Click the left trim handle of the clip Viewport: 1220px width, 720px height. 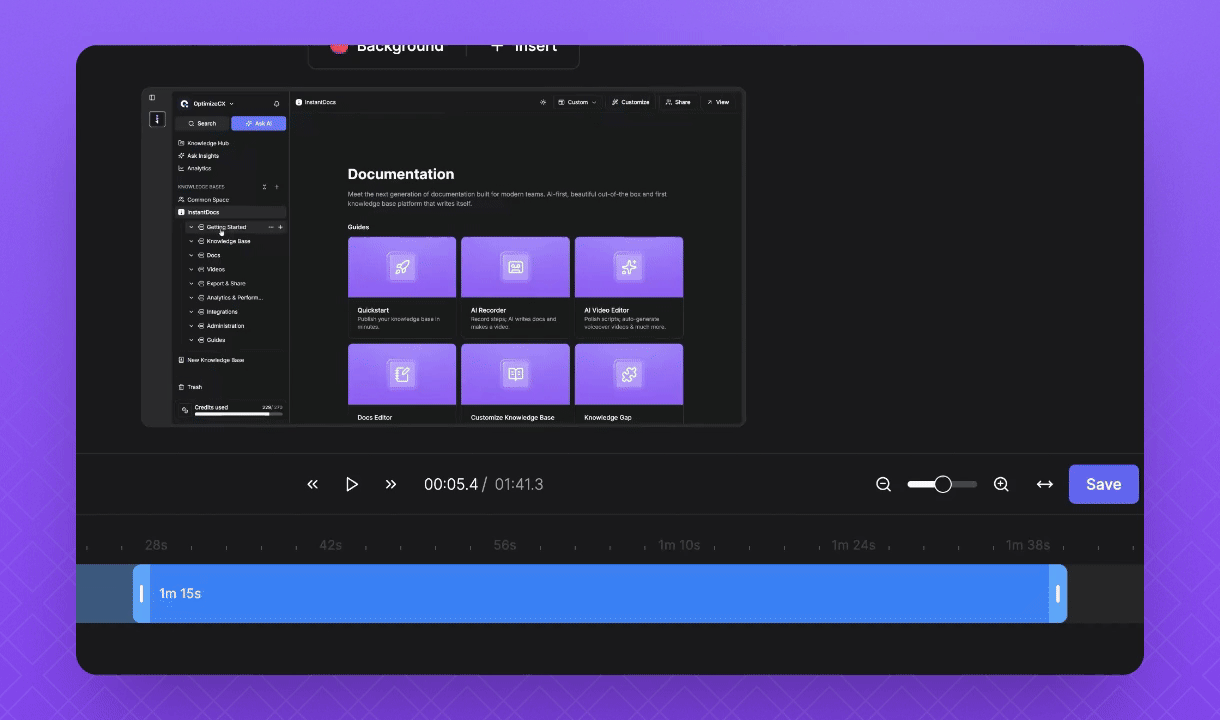[x=141, y=594]
